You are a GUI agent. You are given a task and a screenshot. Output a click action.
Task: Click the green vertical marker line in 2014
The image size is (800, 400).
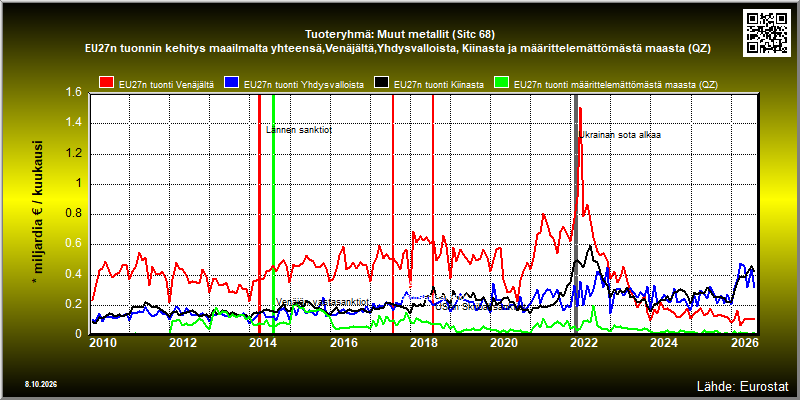273,214
